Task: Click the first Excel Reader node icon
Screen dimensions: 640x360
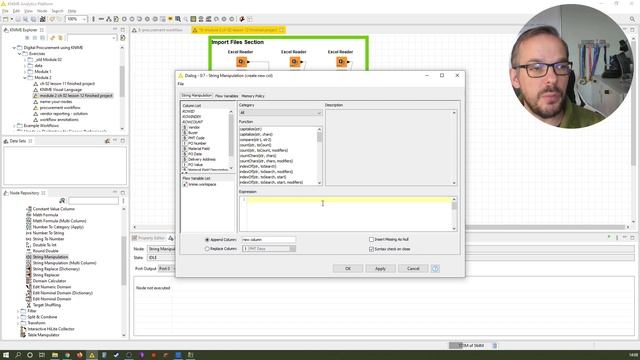Action: click(241, 62)
